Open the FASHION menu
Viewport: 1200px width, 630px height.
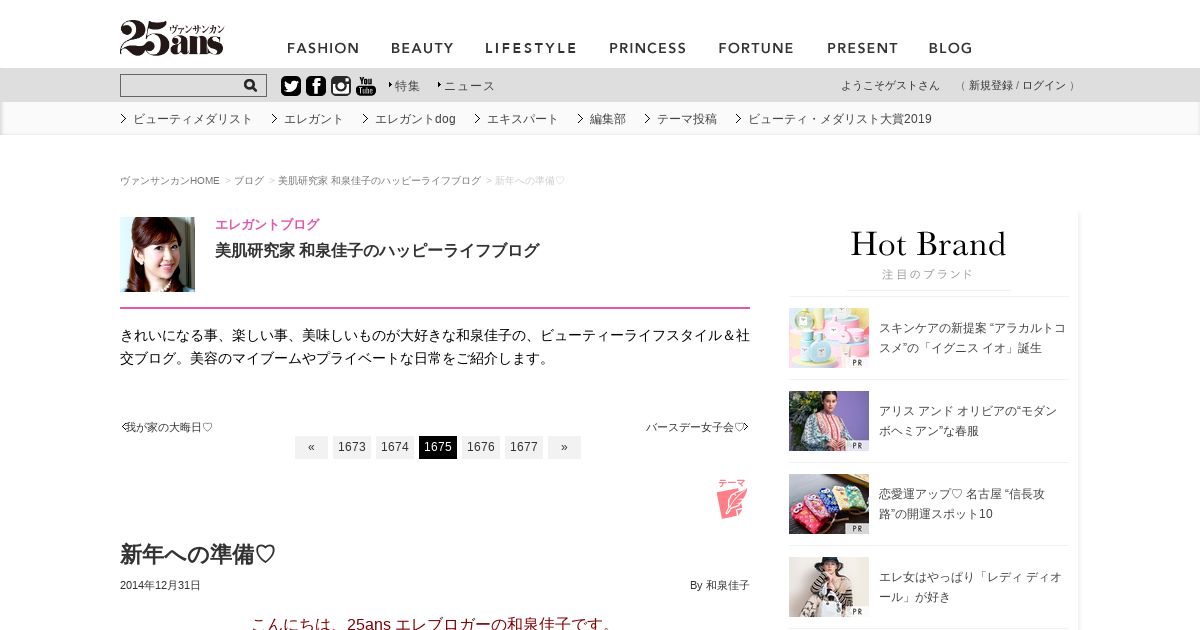pos(323,48)
